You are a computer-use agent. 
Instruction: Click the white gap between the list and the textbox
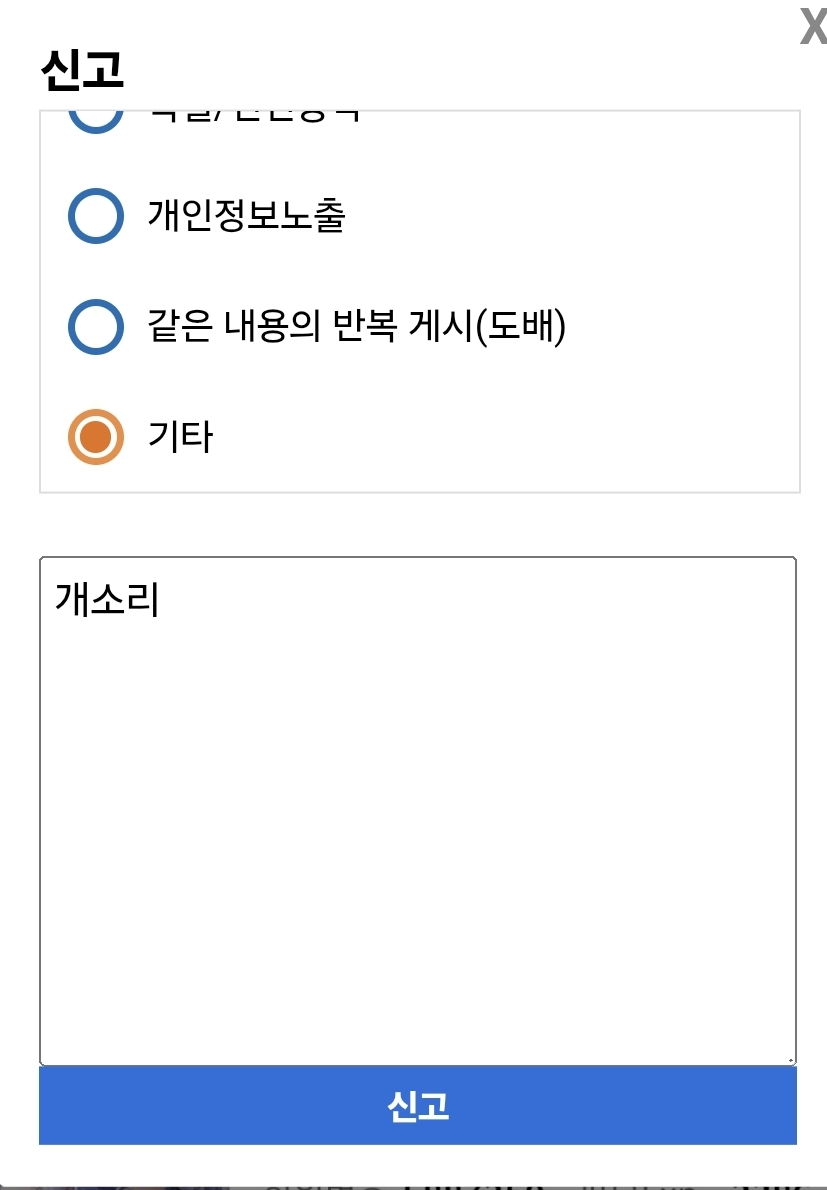(x=417, y=525)
